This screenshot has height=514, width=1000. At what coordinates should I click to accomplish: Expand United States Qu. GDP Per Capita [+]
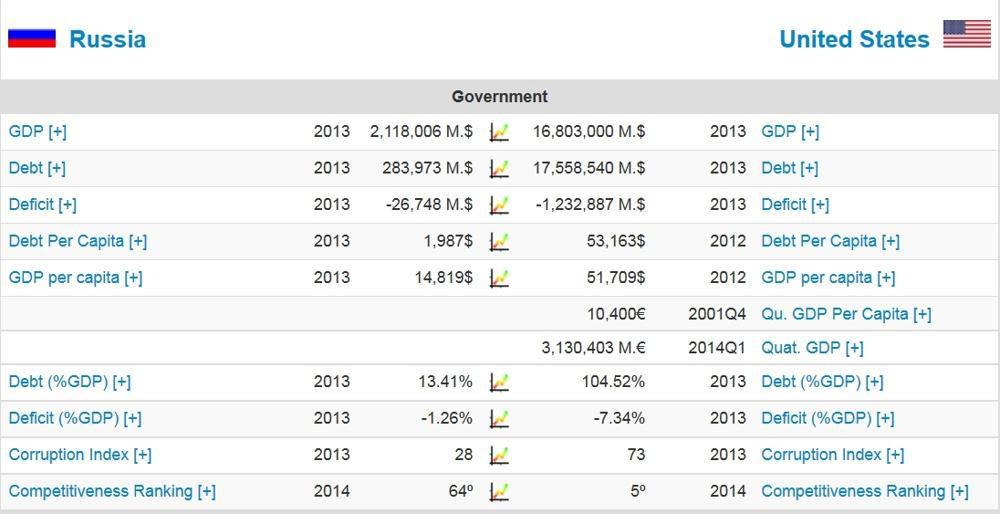click(x=846, y=314)
